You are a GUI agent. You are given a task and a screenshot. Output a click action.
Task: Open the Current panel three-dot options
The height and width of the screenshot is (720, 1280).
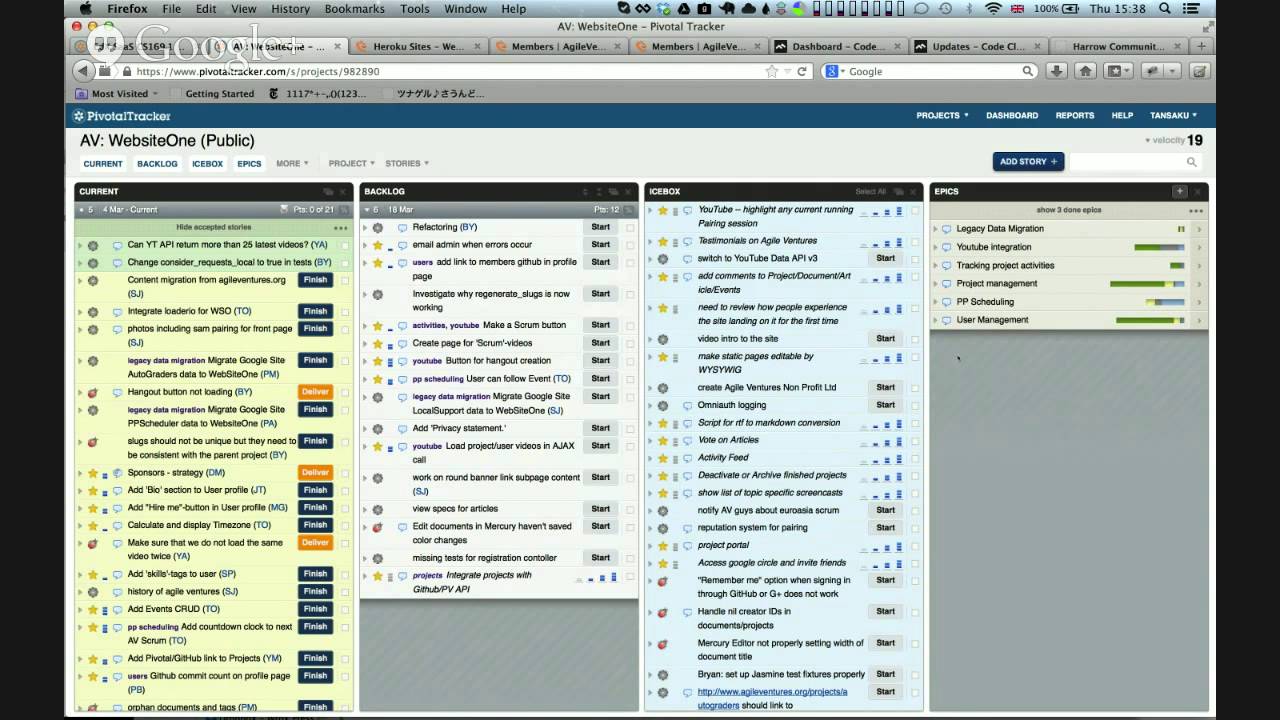(341, 227)
